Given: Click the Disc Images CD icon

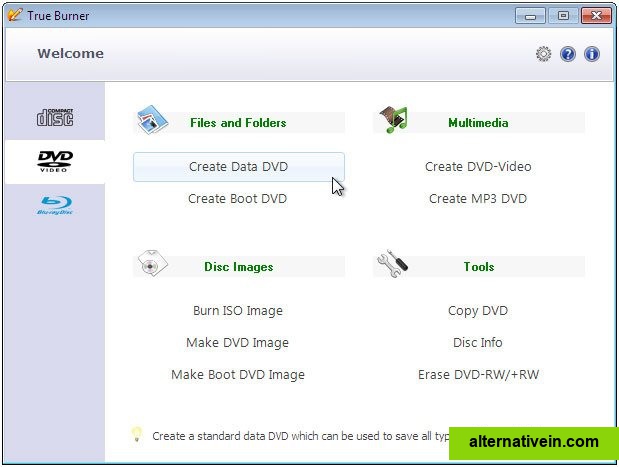Looking at the screenshot, I should (152, 263).
